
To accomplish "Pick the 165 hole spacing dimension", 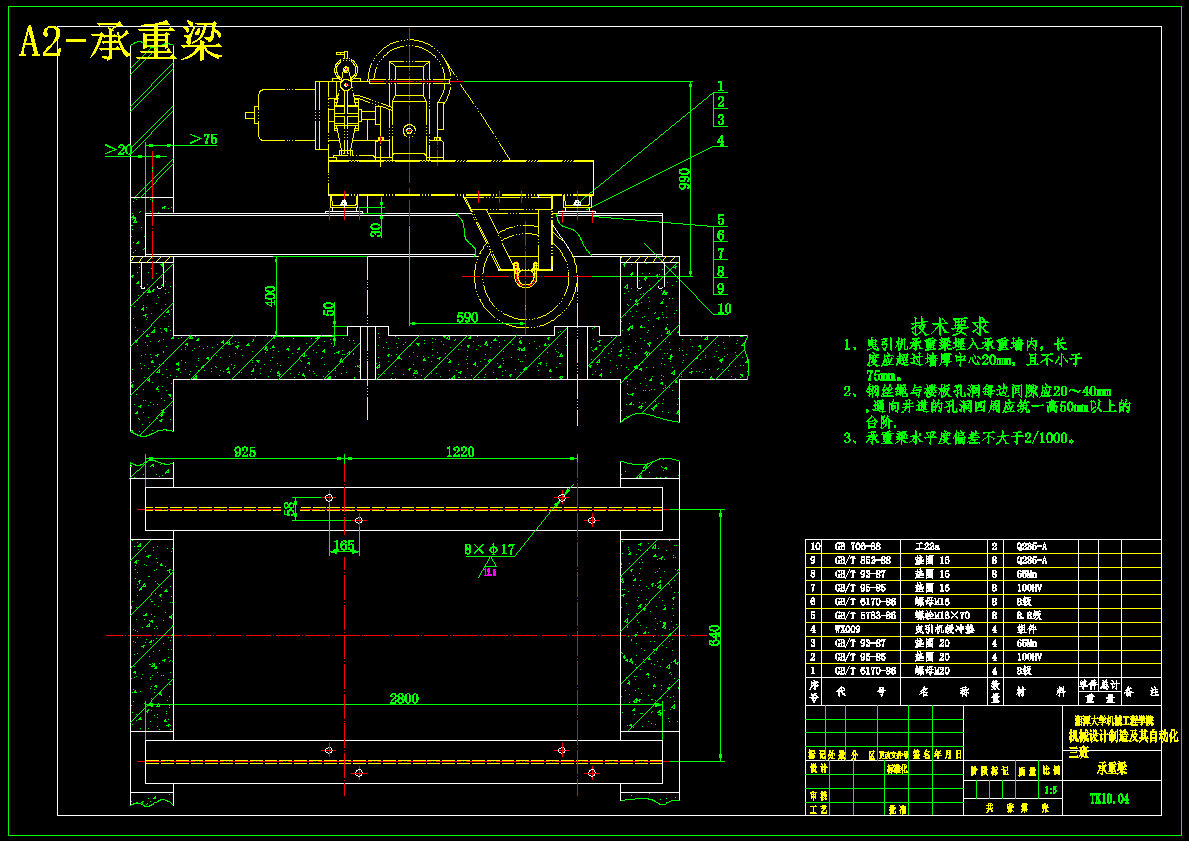I will (x=344, y=545).
